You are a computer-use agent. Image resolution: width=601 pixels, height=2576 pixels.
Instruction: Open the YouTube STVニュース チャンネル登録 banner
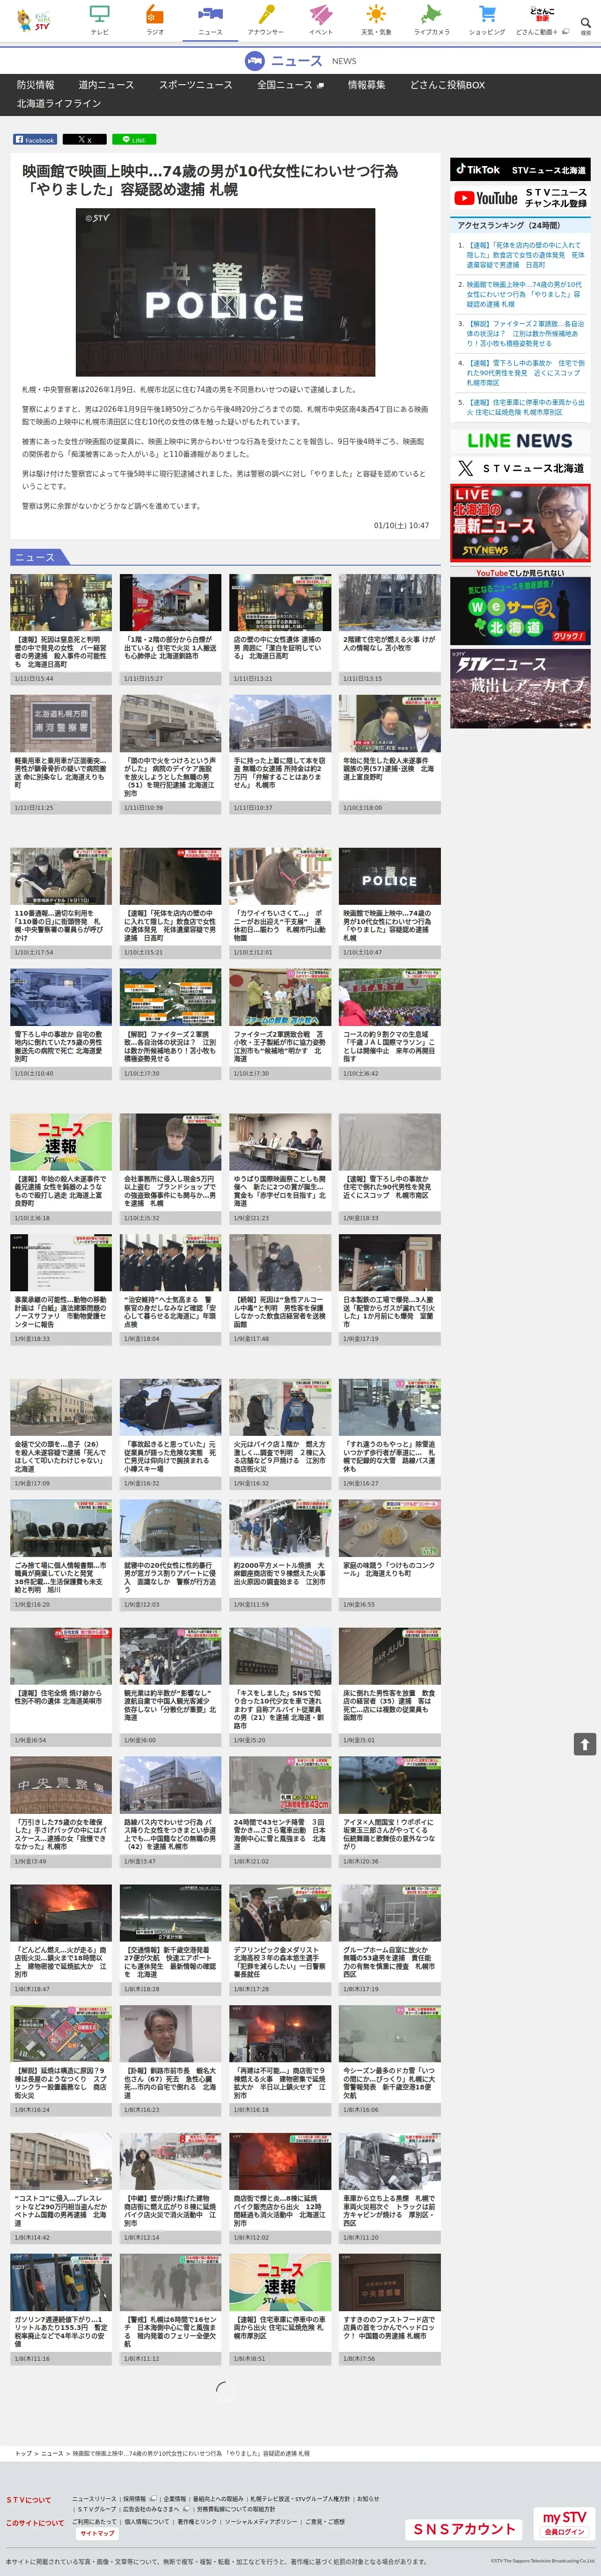tap(520, 198)
